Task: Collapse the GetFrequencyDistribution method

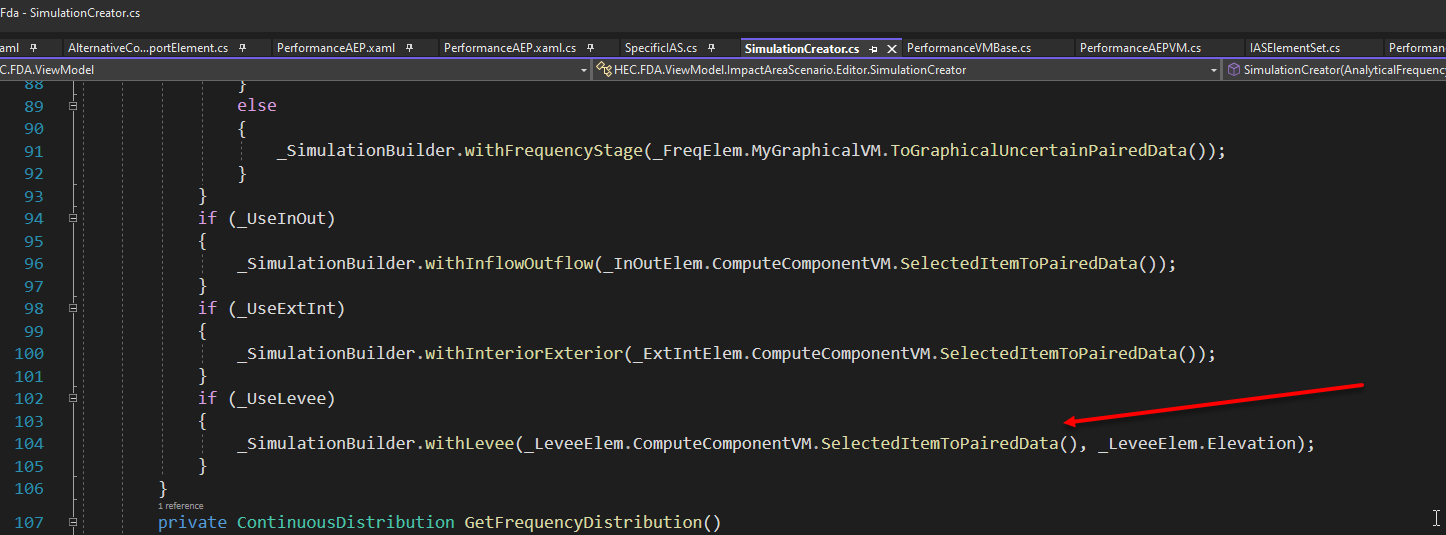Action: pos(73,522)
